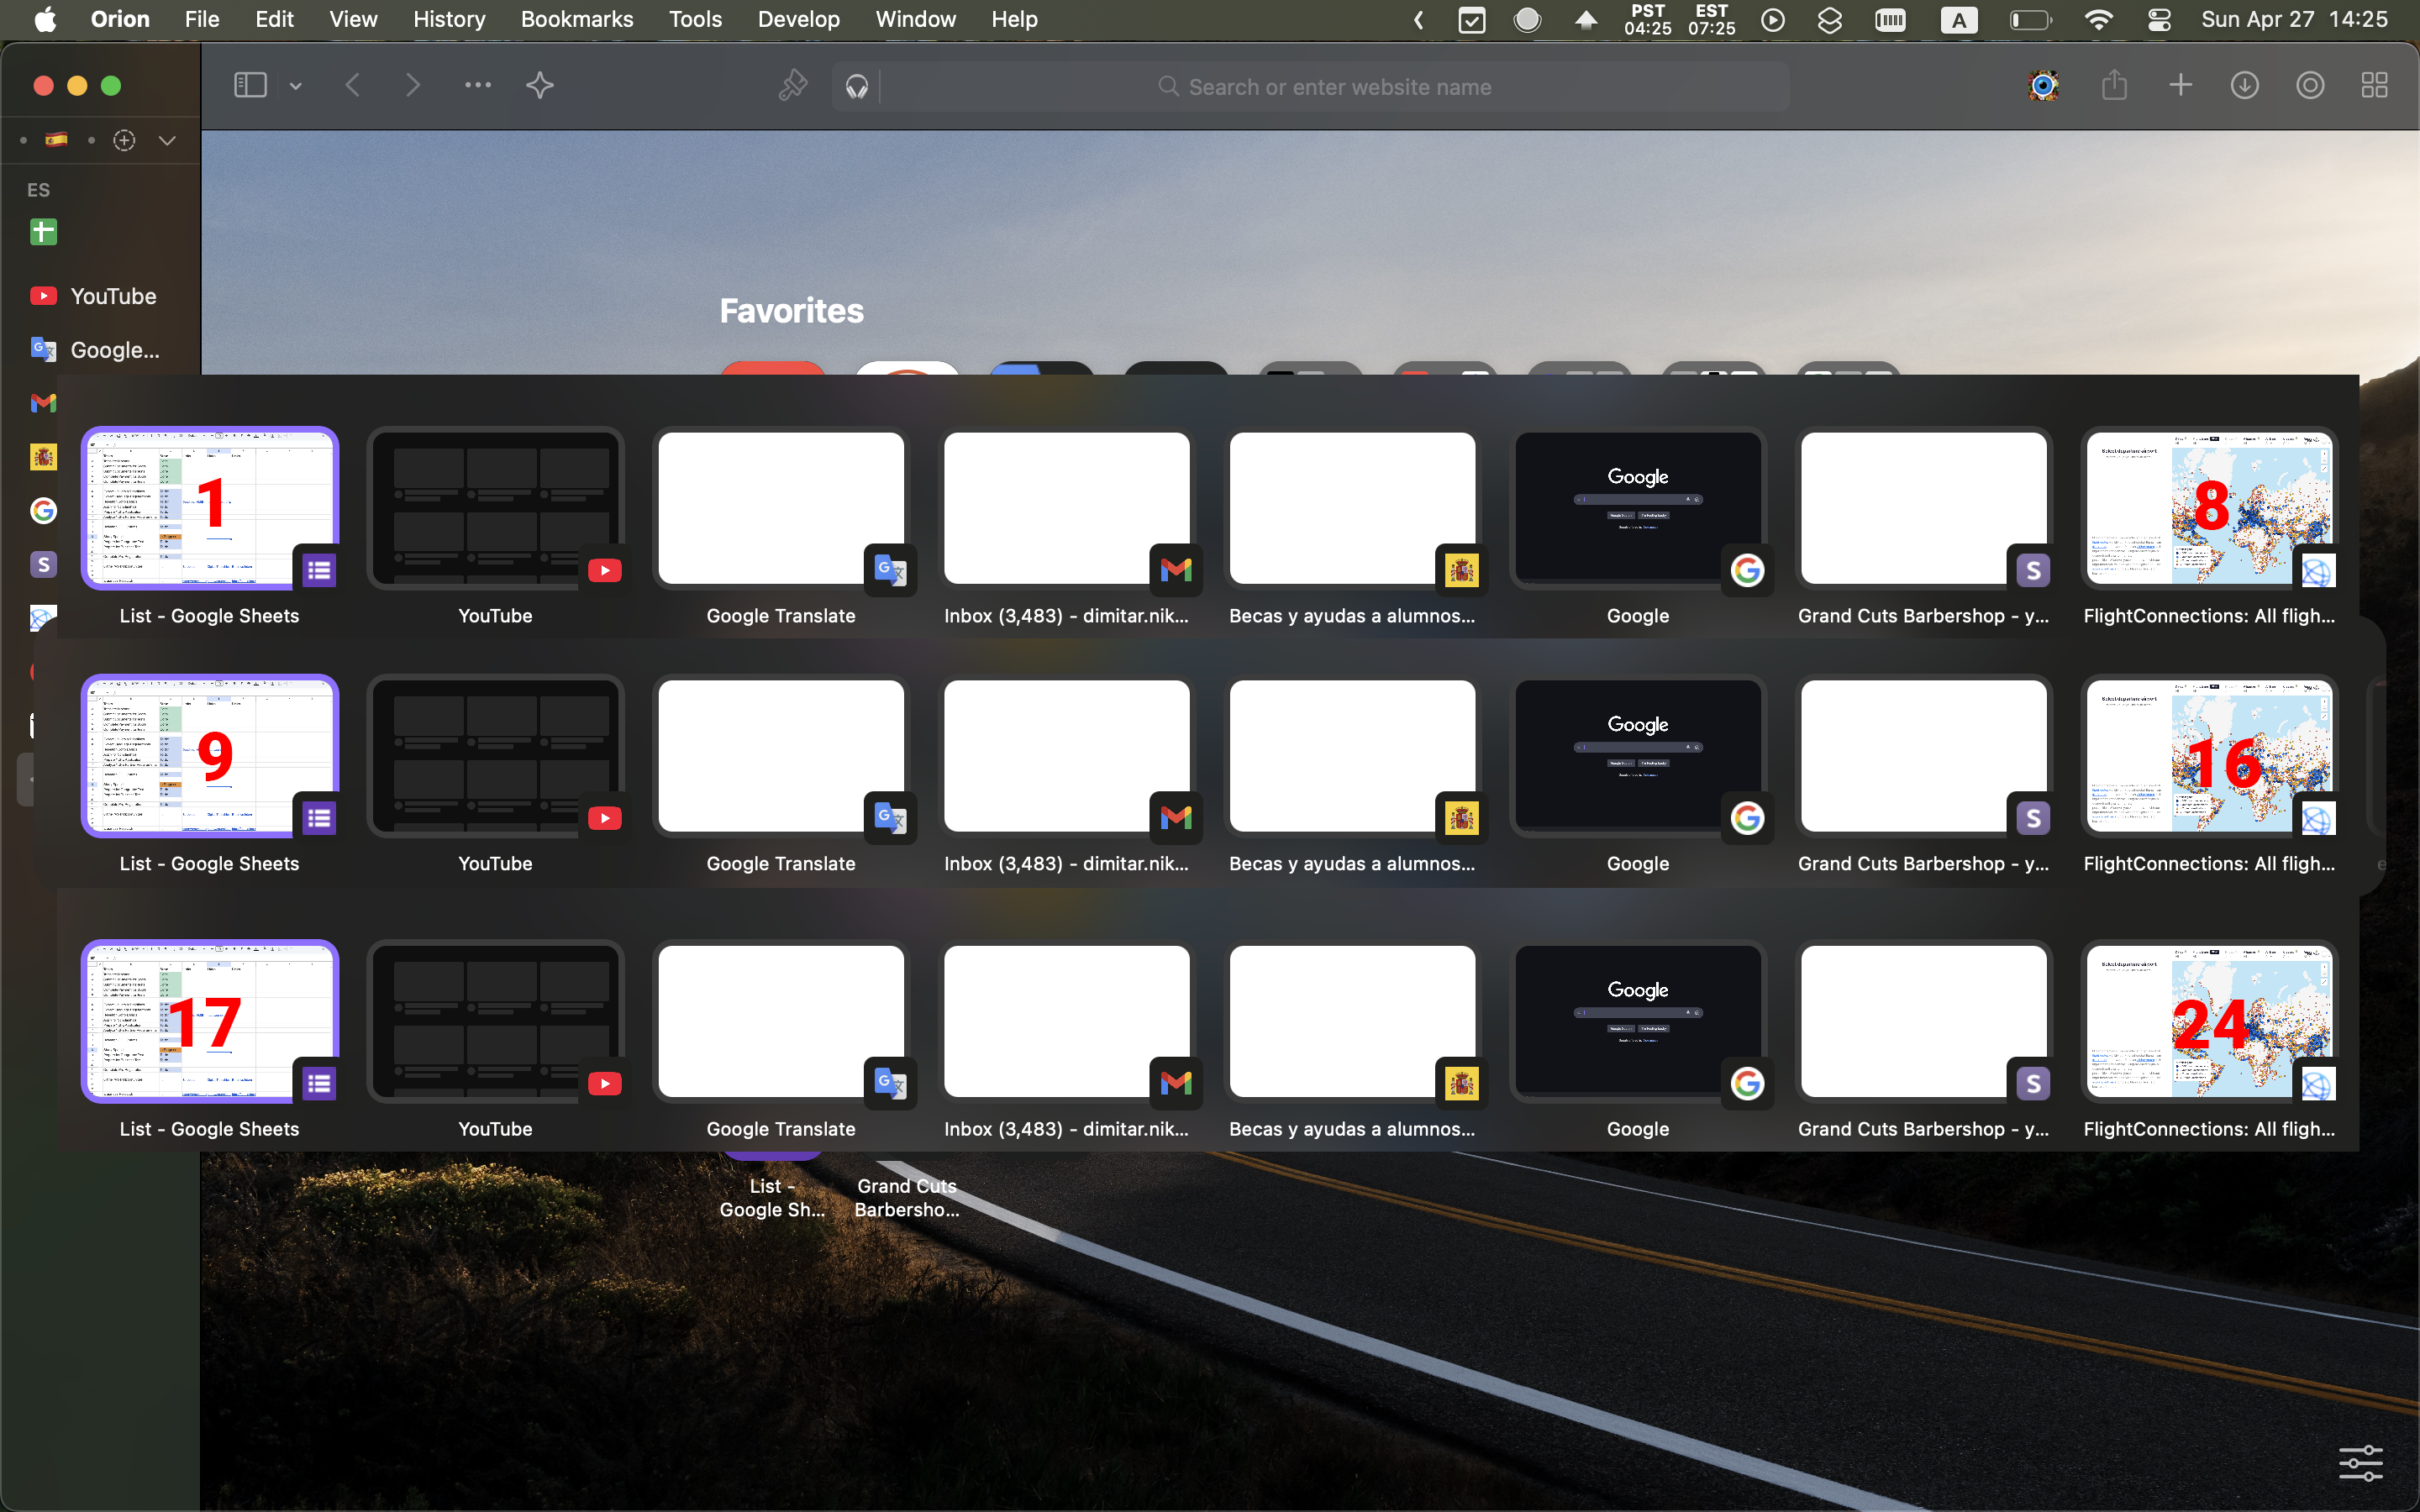Select FlightConnections thumbnail numbered 8
The image size is (2420, 1512).
(2208, 509)
